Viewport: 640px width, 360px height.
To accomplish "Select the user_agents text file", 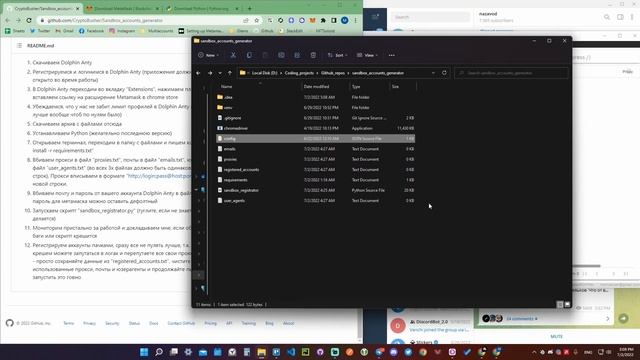I will [315, 200].
